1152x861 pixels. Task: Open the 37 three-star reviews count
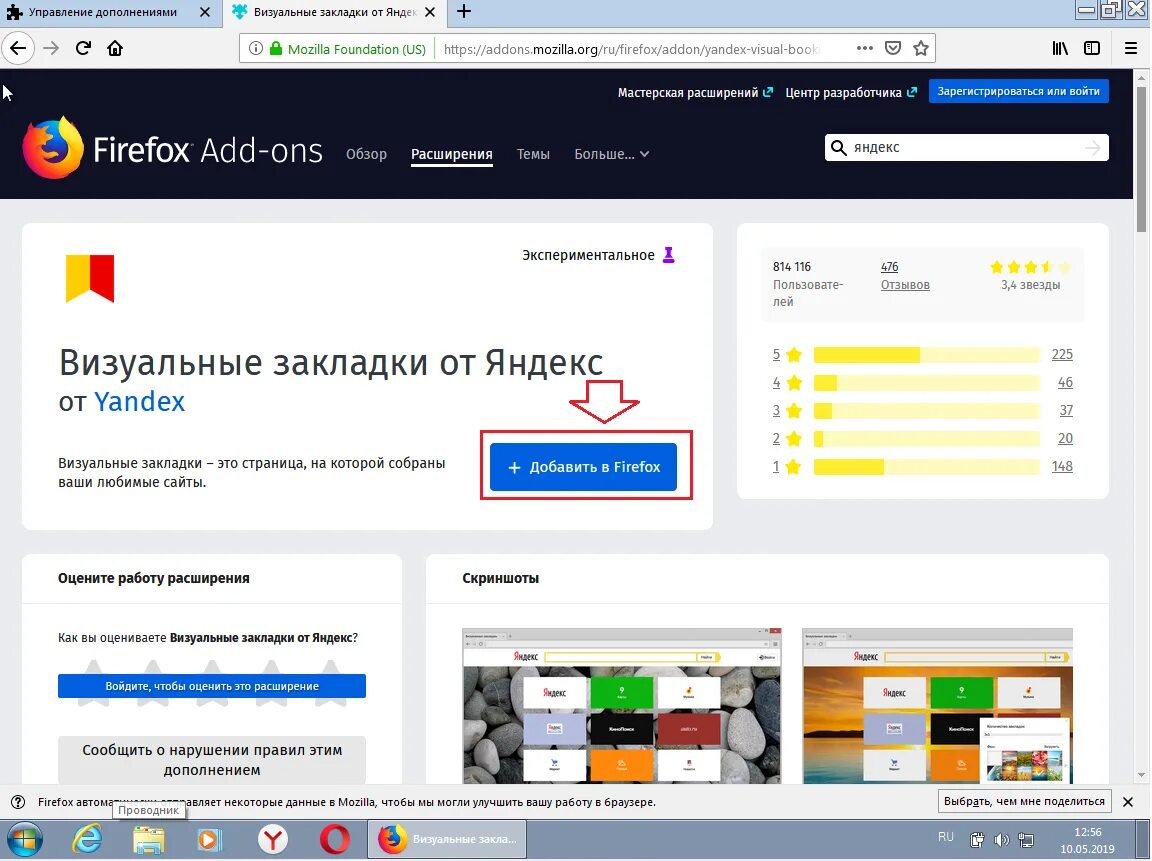(1066, 411)
